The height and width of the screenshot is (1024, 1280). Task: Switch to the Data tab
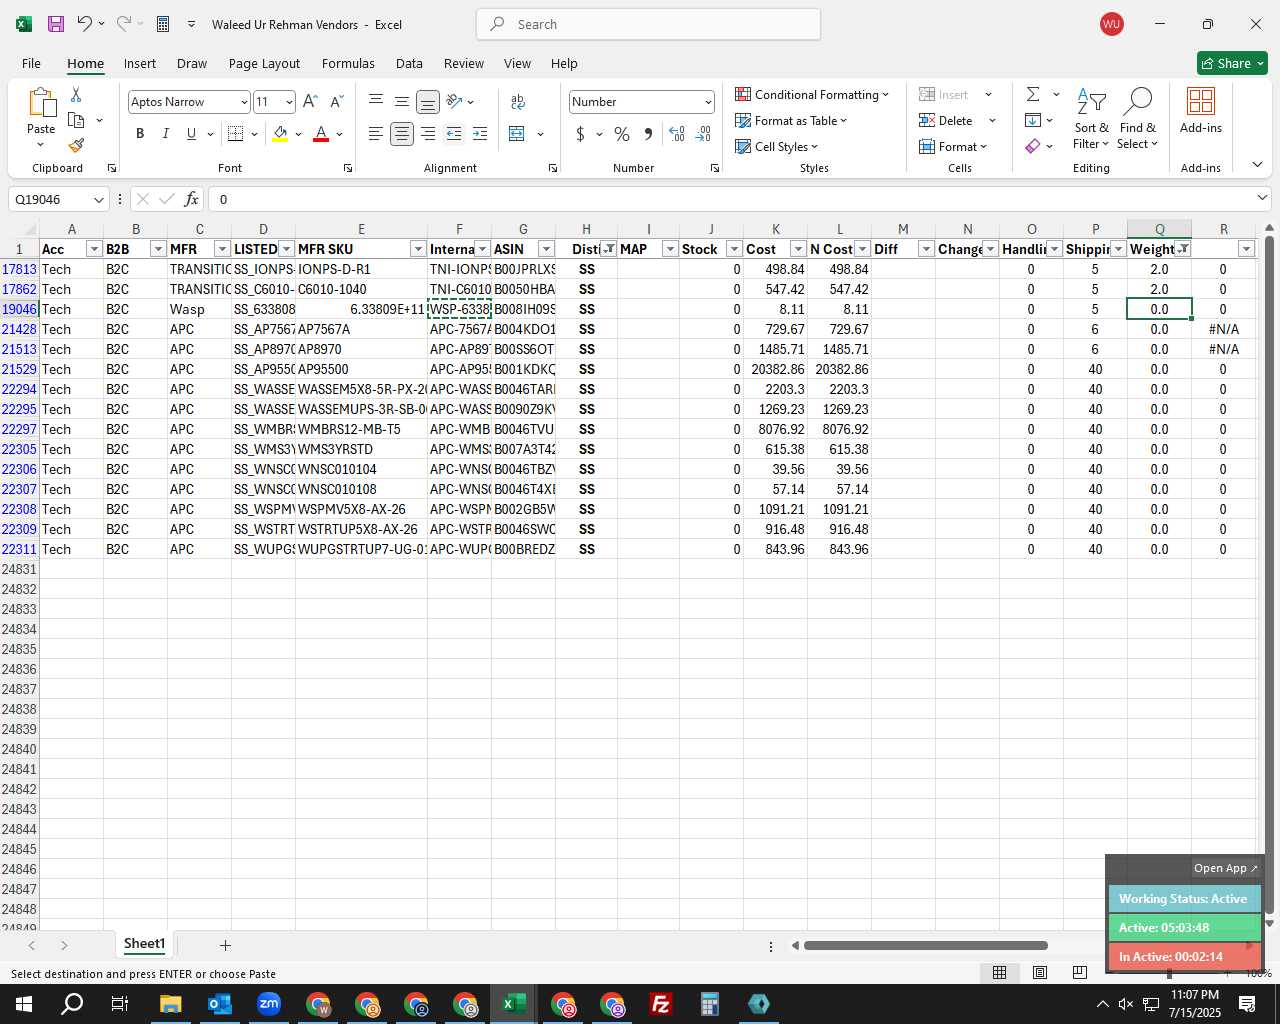(409, 63)
